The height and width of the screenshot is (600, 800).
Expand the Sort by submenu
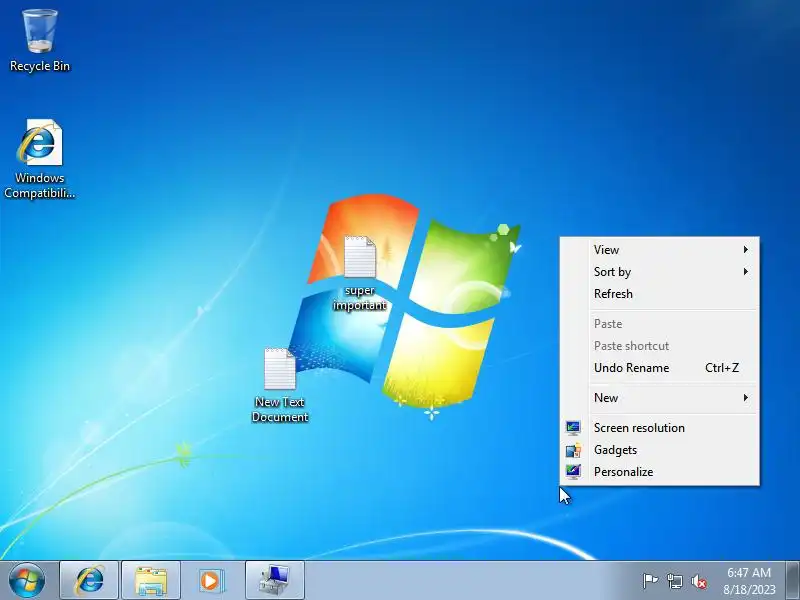tap(660, 272)
